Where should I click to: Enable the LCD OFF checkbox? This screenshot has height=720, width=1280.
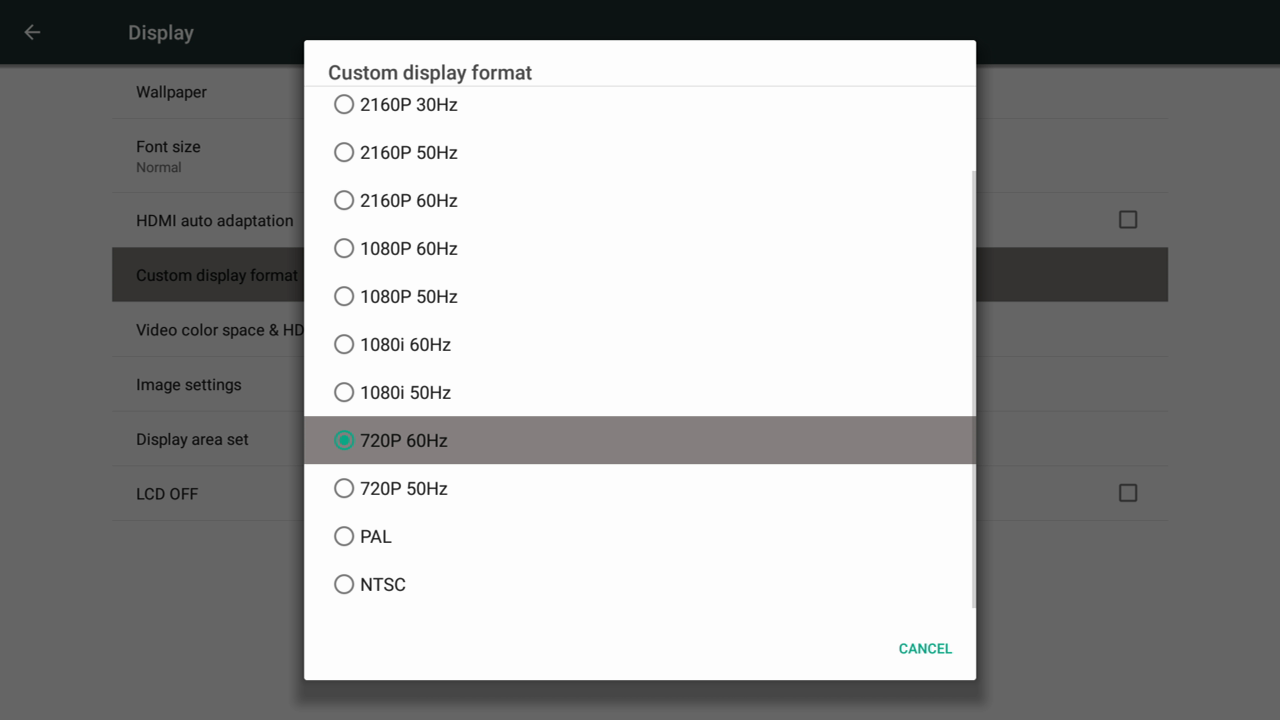pos(1128,493)
